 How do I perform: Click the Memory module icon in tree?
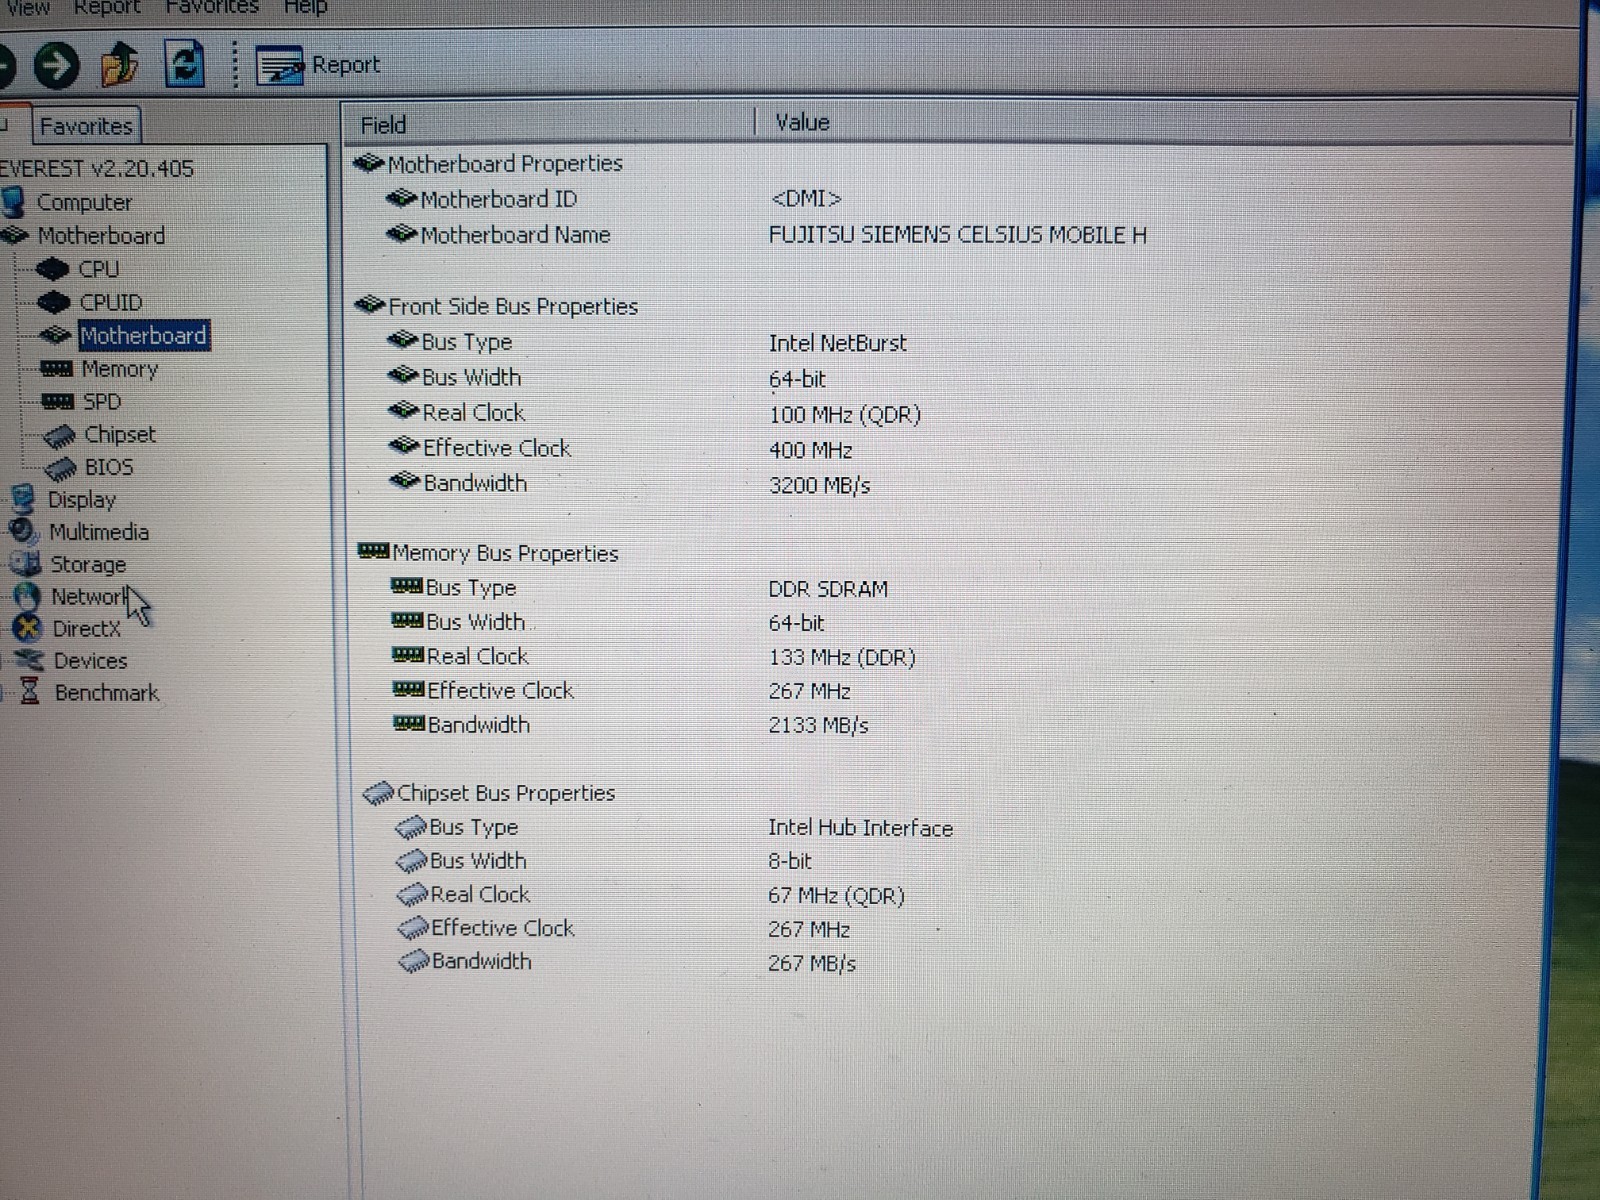click(56, 369)
